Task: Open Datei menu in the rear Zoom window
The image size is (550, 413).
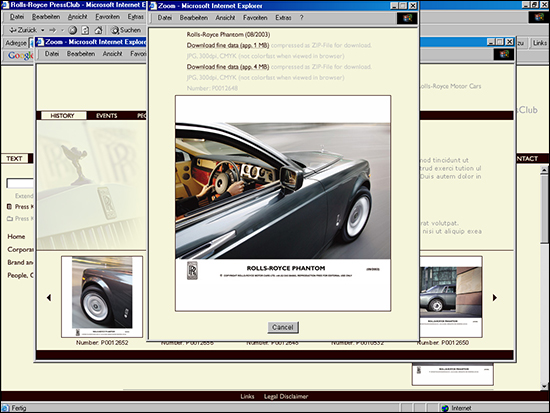Action: (x=52, y=54)
